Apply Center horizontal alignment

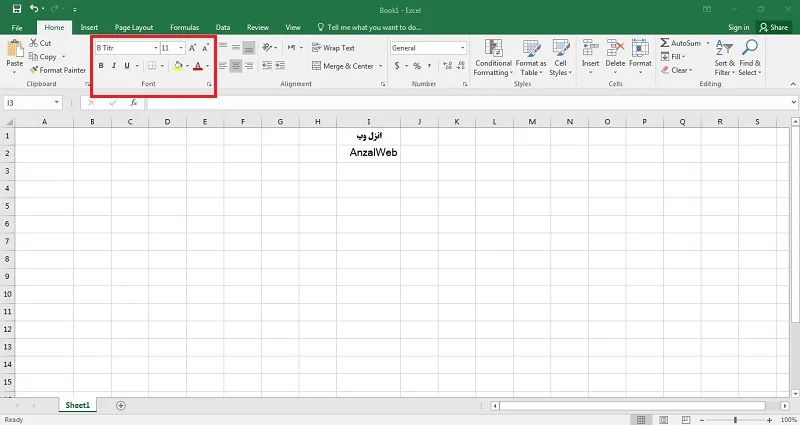coord(236,66)
